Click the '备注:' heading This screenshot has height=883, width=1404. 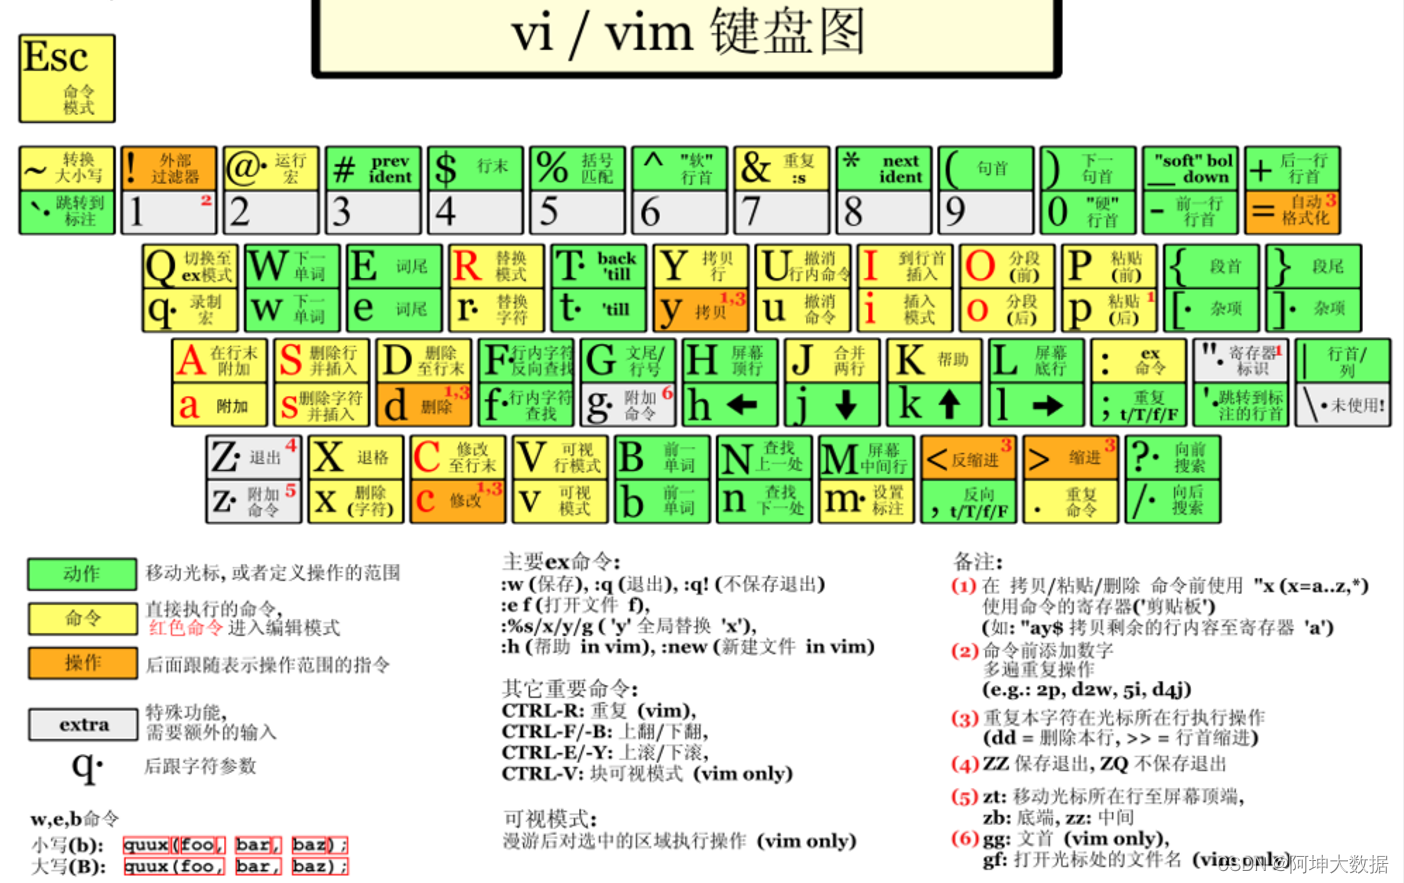tap(978, 562)
